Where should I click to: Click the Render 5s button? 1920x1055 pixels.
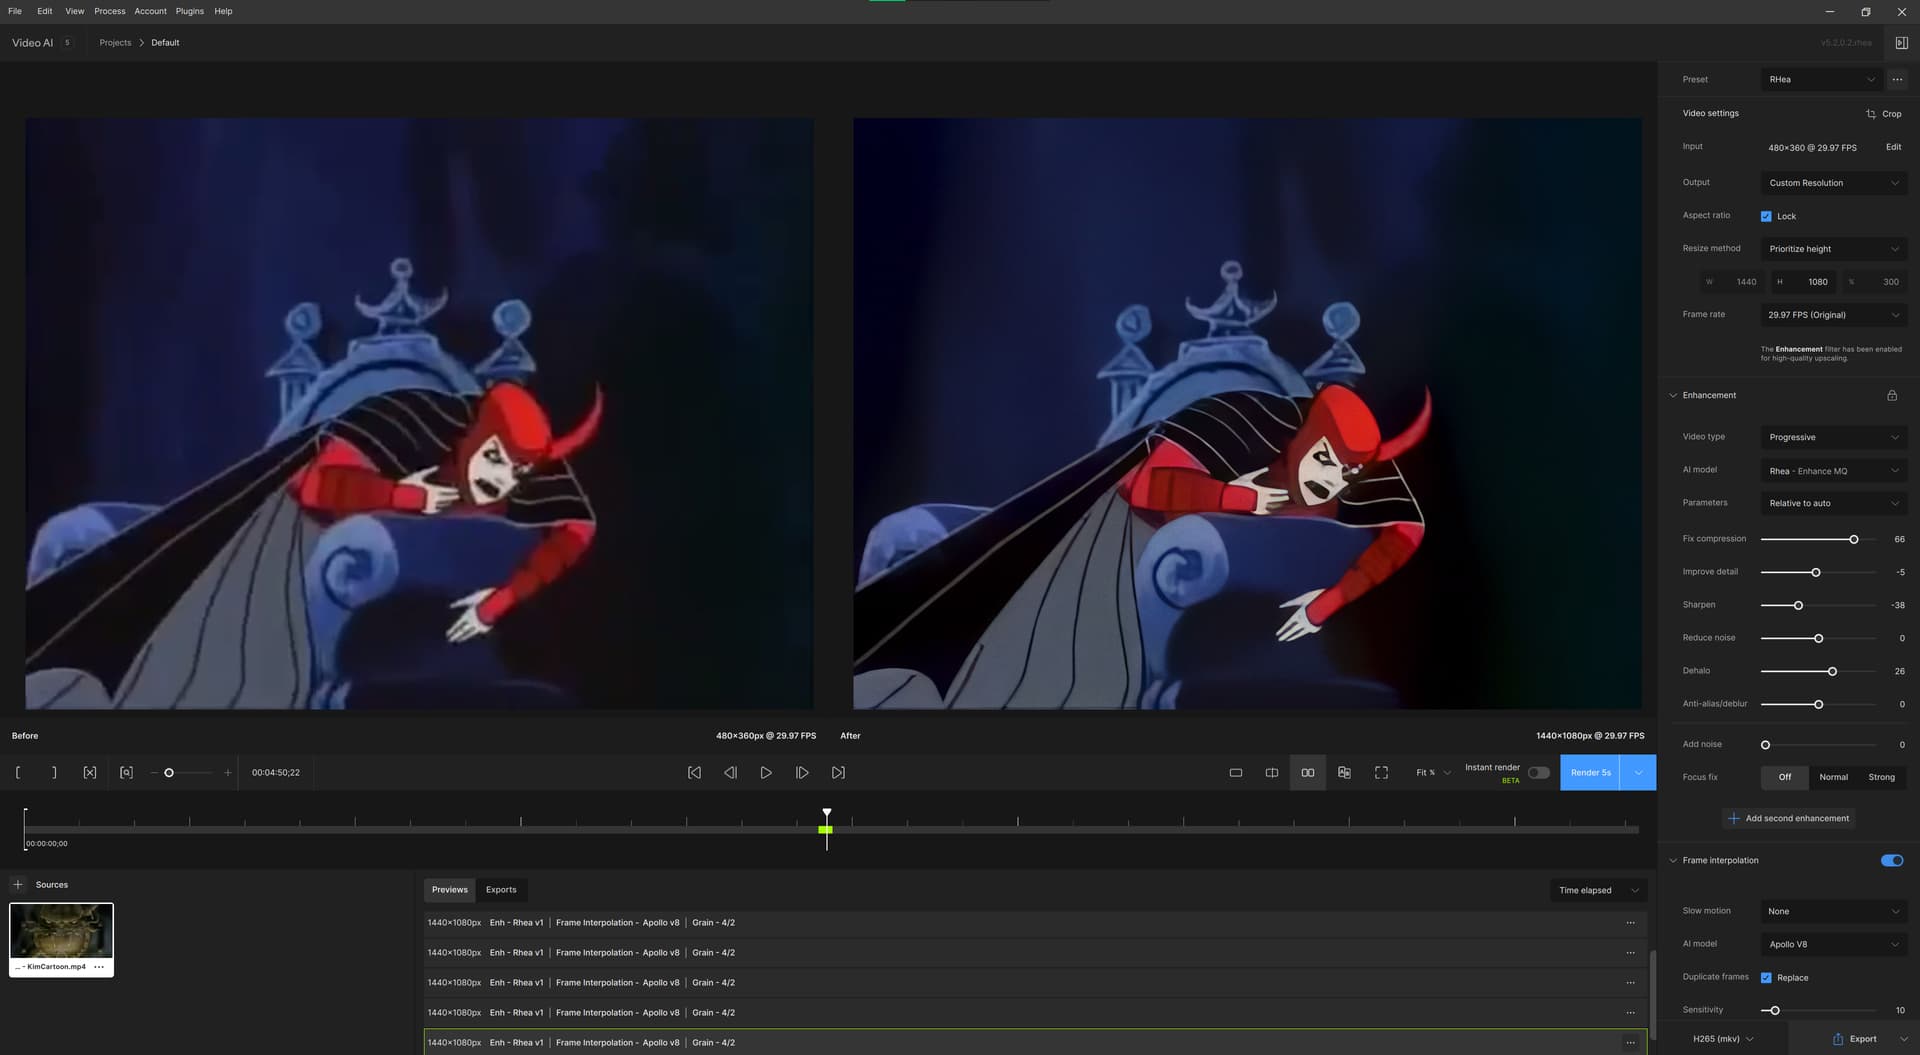[1590, 773]
